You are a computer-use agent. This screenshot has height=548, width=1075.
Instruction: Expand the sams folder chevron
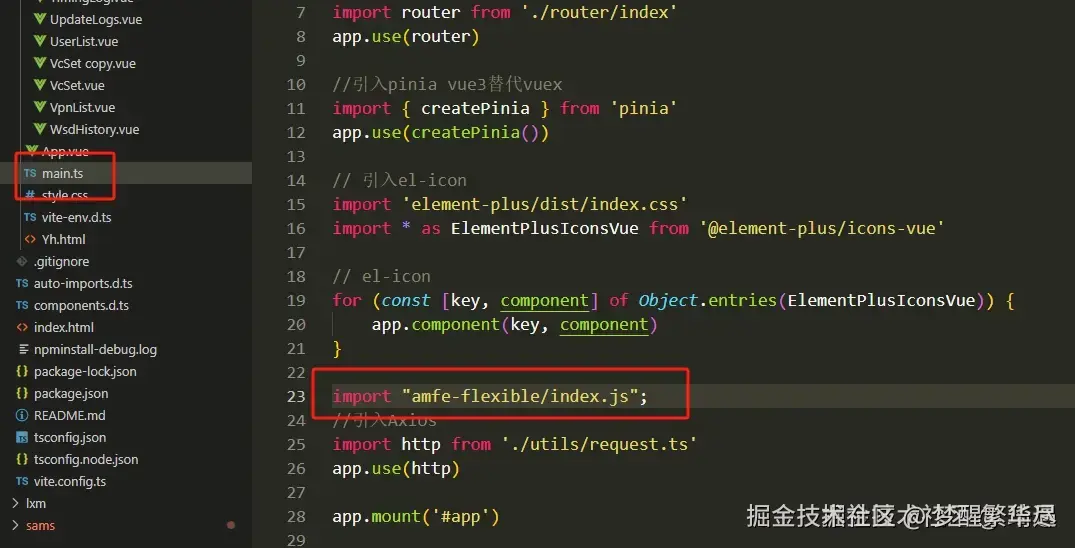coord(15,525)
